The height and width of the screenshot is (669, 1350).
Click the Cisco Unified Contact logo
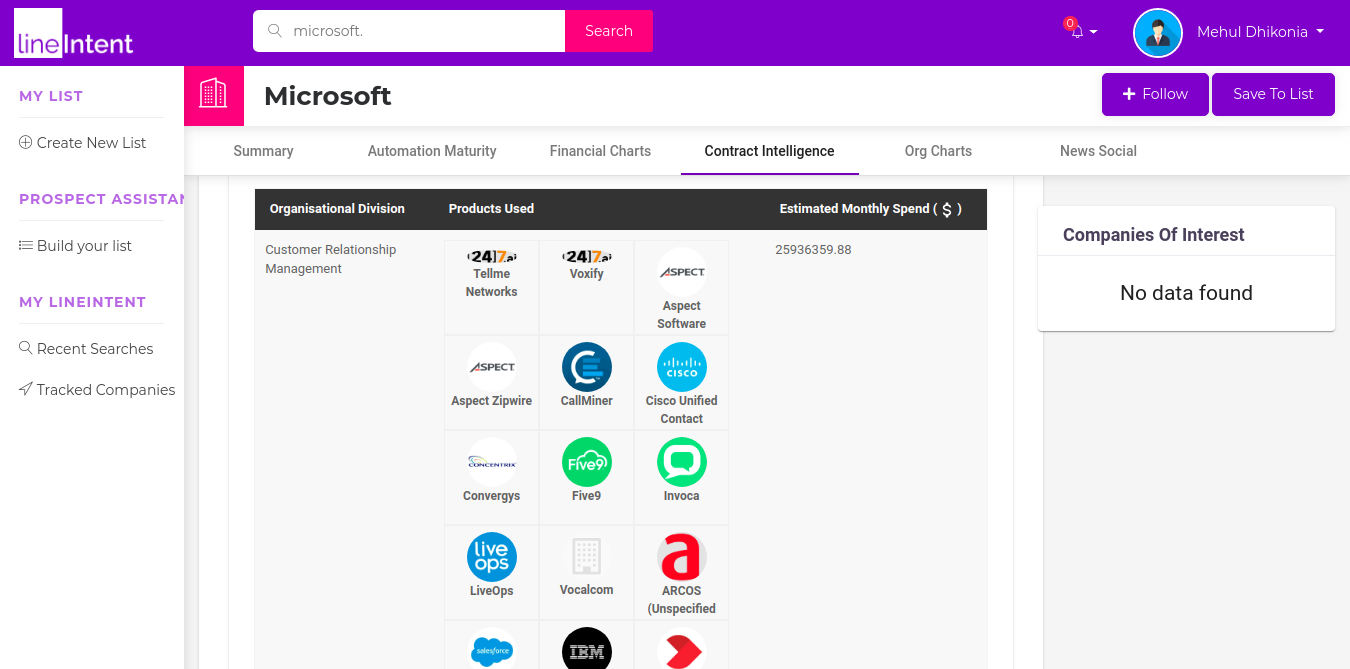pyautogui.click(x=682, y=367)
